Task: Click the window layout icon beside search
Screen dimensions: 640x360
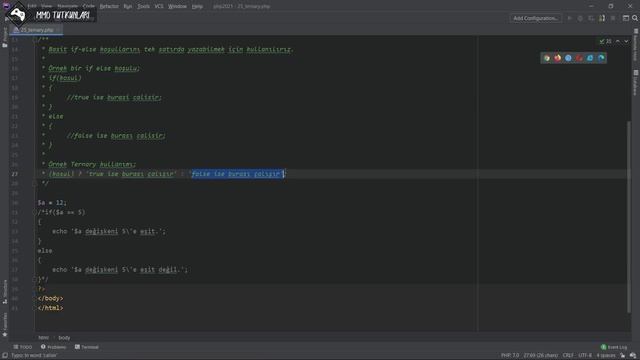Action: tap(626, 18)
